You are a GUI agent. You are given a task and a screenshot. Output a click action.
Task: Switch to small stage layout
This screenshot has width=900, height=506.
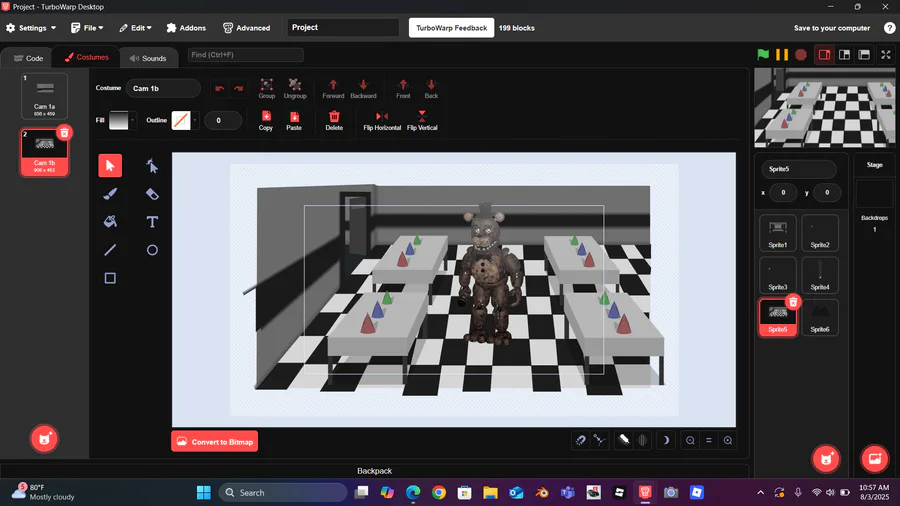pyautogui.click(x=824, y=55)
